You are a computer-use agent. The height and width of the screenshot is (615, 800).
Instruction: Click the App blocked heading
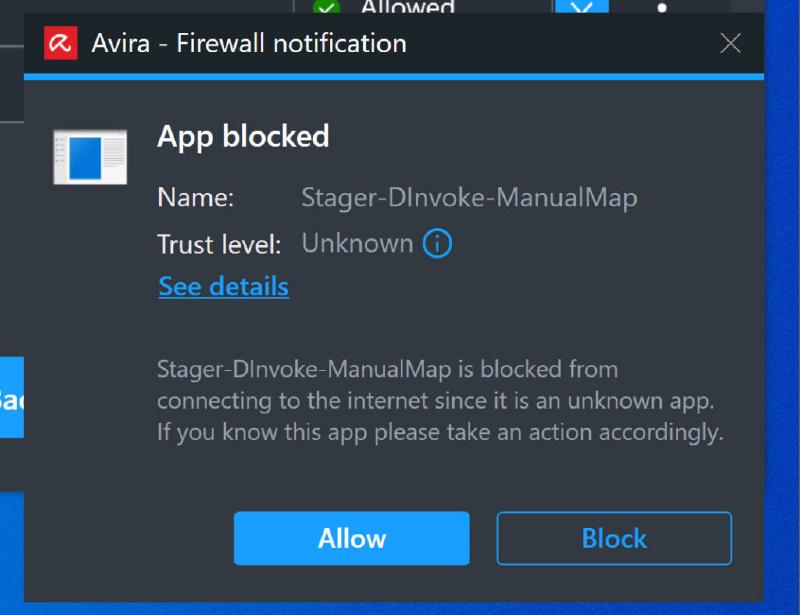(243, 137)
